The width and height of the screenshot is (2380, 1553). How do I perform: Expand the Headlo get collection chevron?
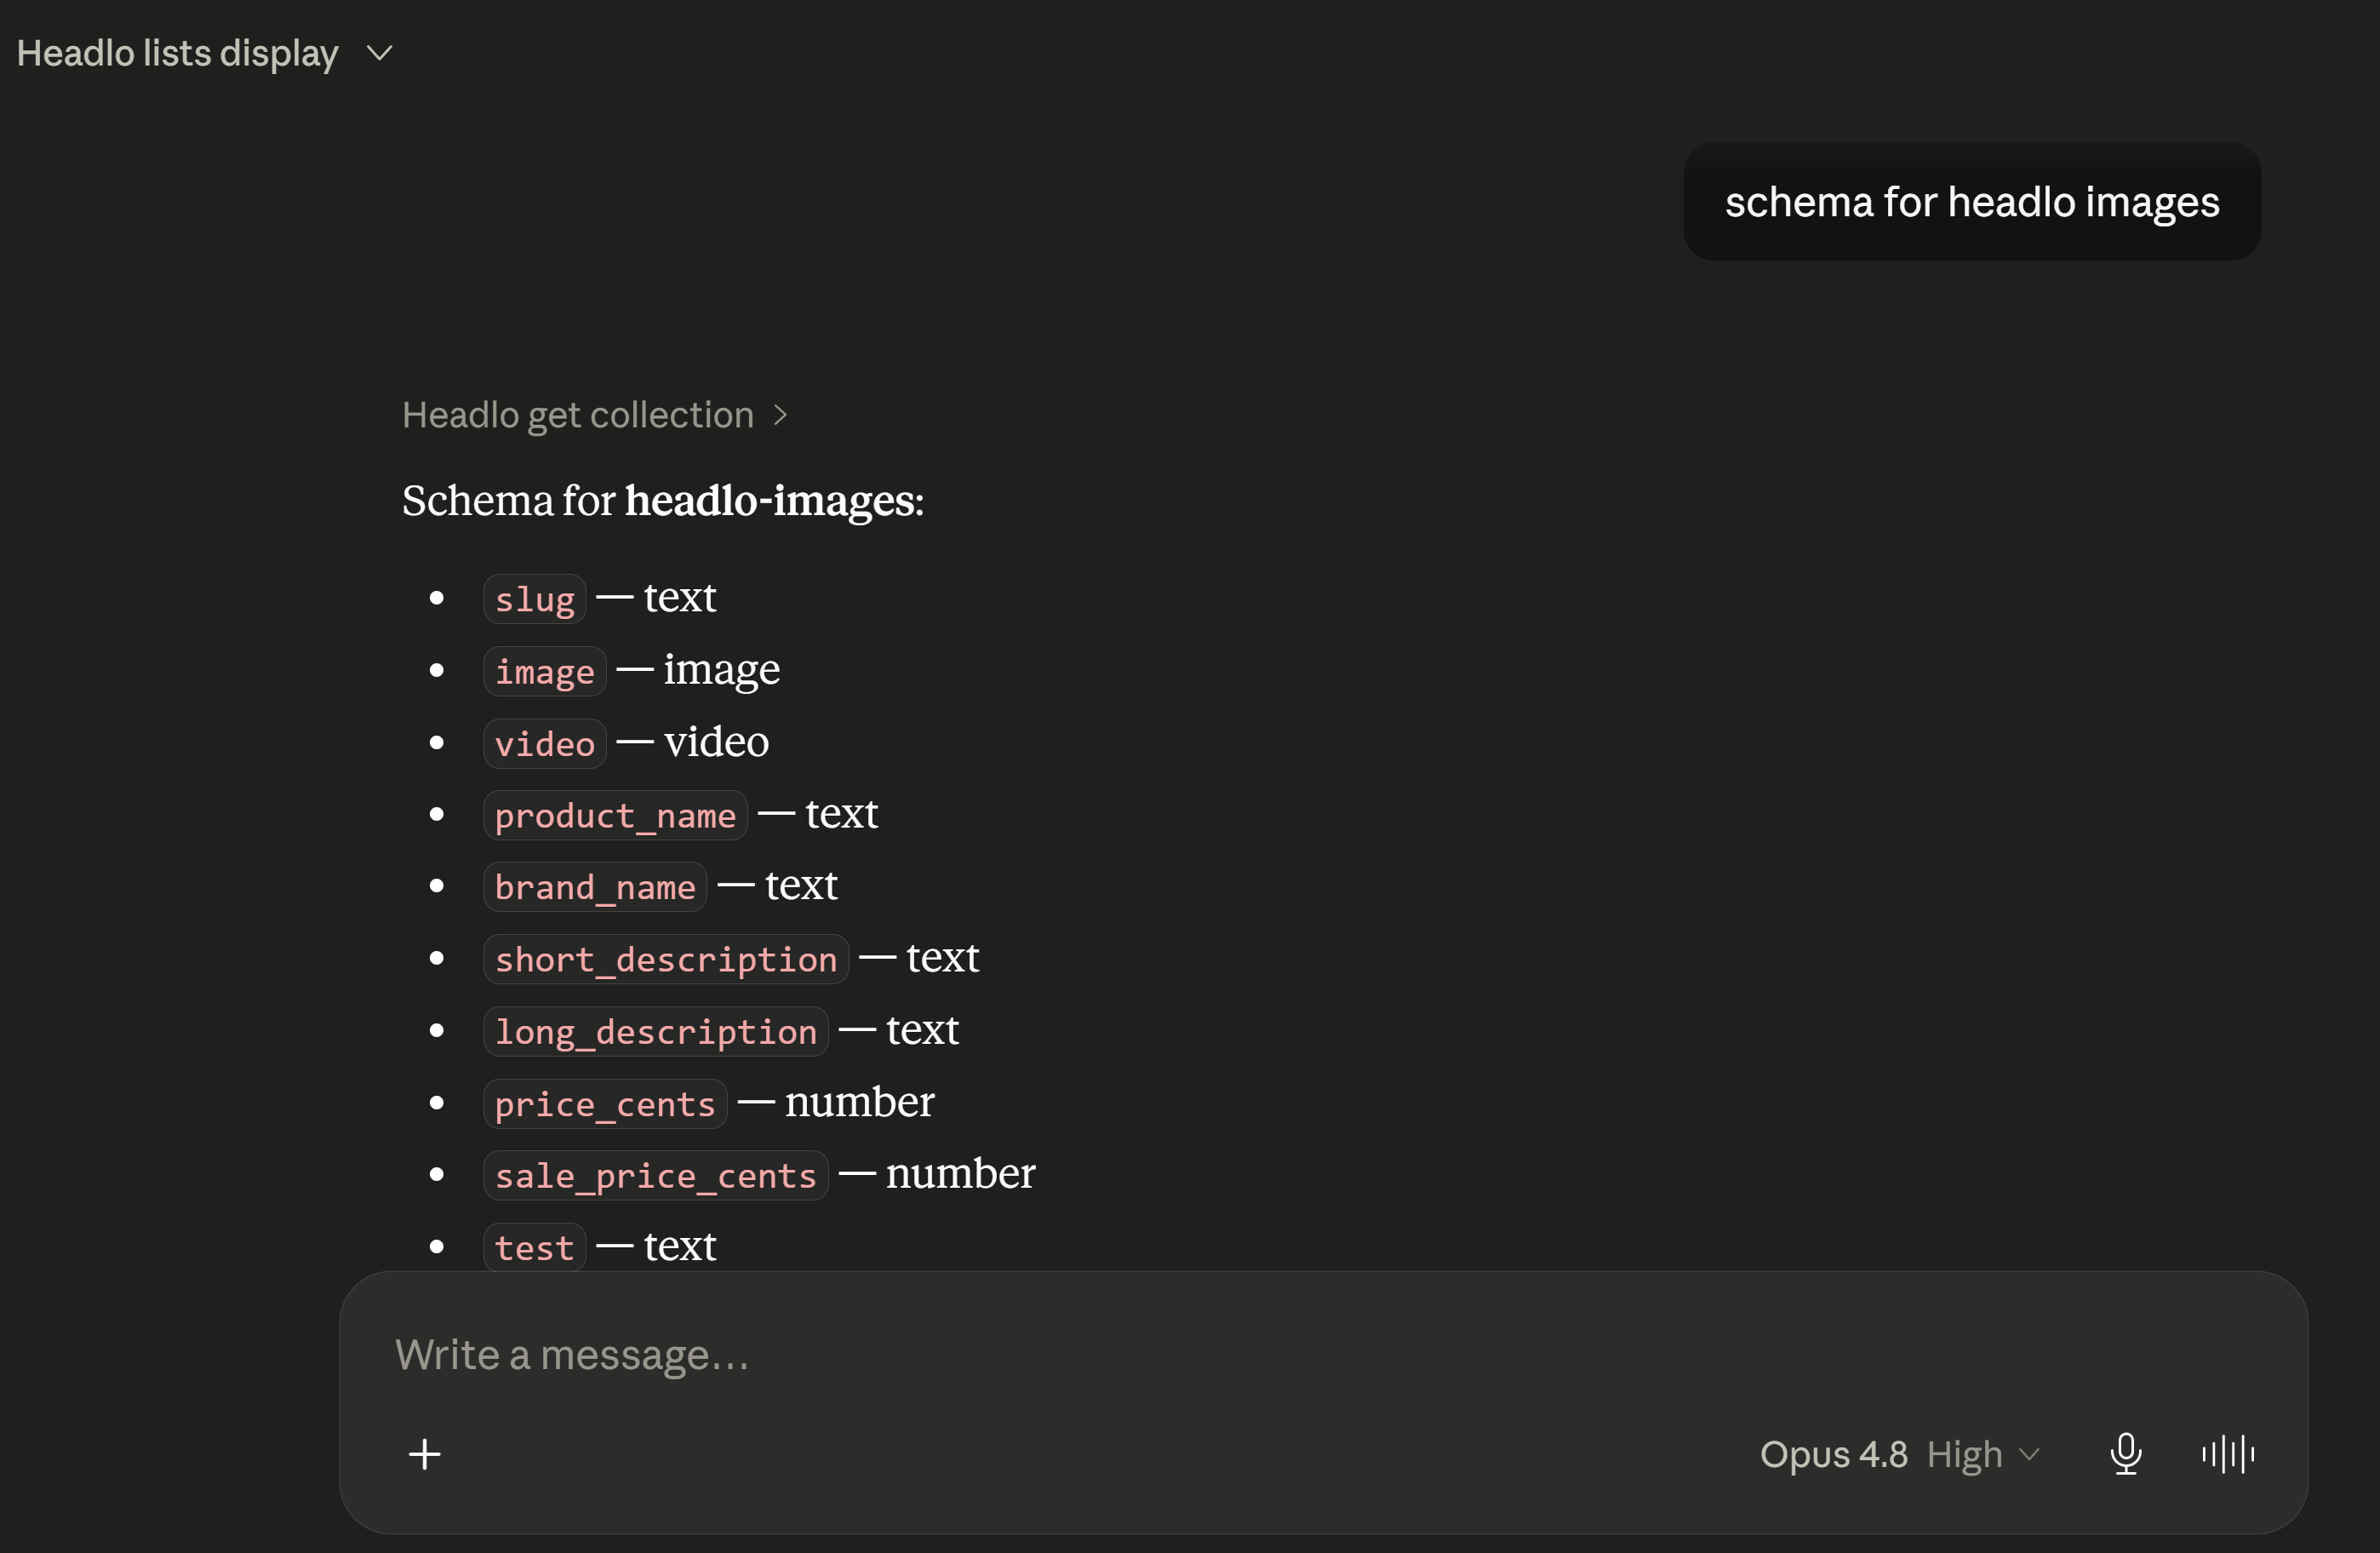(x=781, y=415)
